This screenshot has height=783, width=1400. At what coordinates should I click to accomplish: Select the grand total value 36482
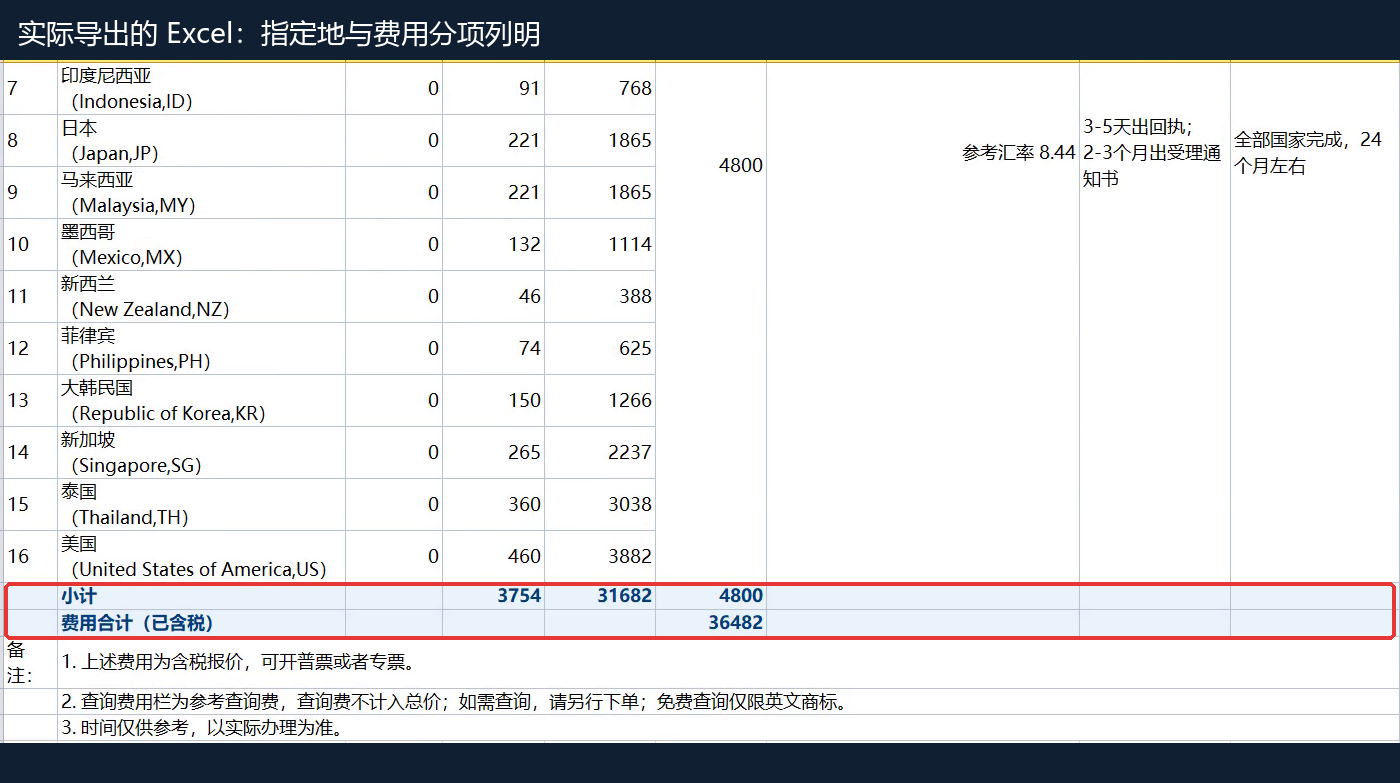click(711, 623)
